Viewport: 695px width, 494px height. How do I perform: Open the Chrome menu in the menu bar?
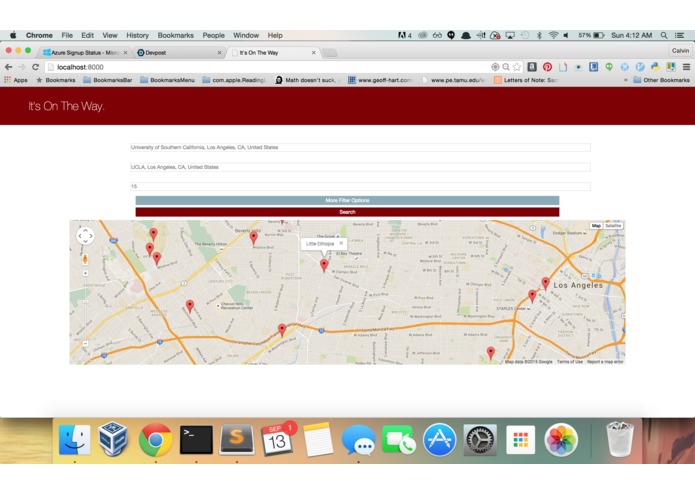(x=39, y=35)
